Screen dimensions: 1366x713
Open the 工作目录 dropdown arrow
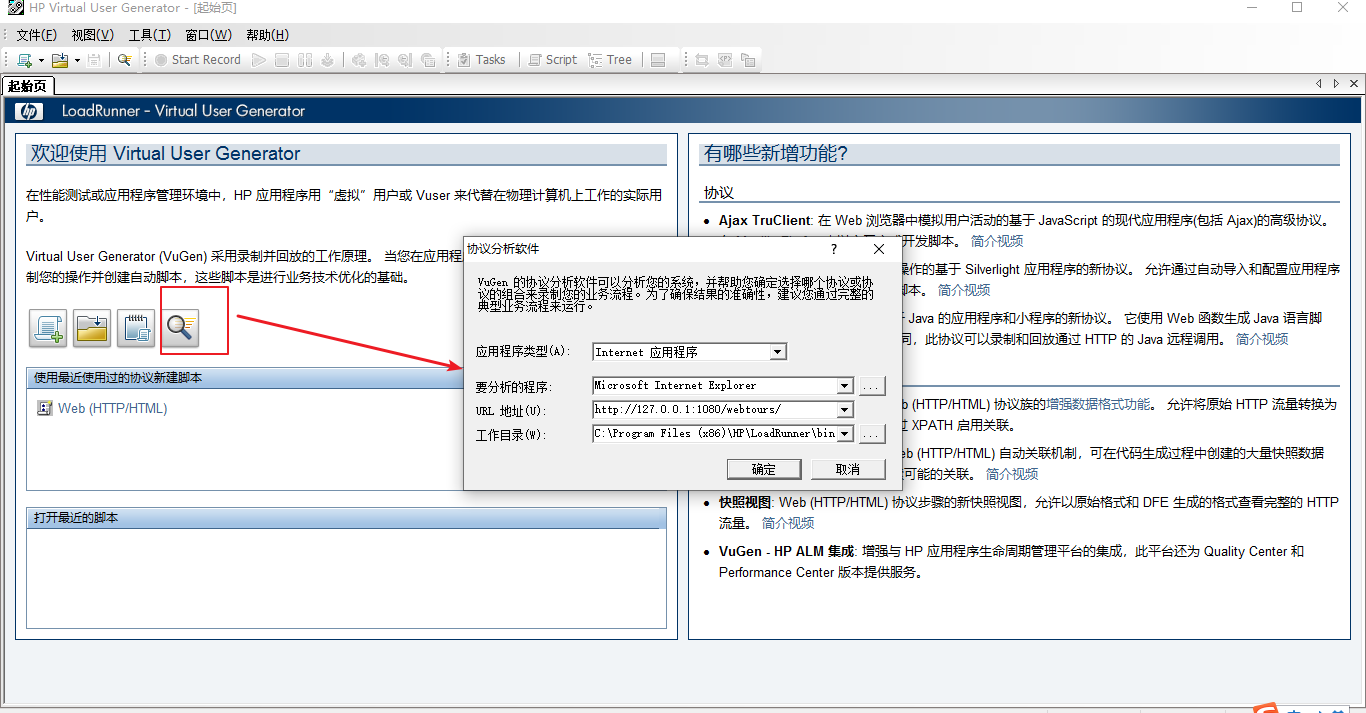(845, 434)
